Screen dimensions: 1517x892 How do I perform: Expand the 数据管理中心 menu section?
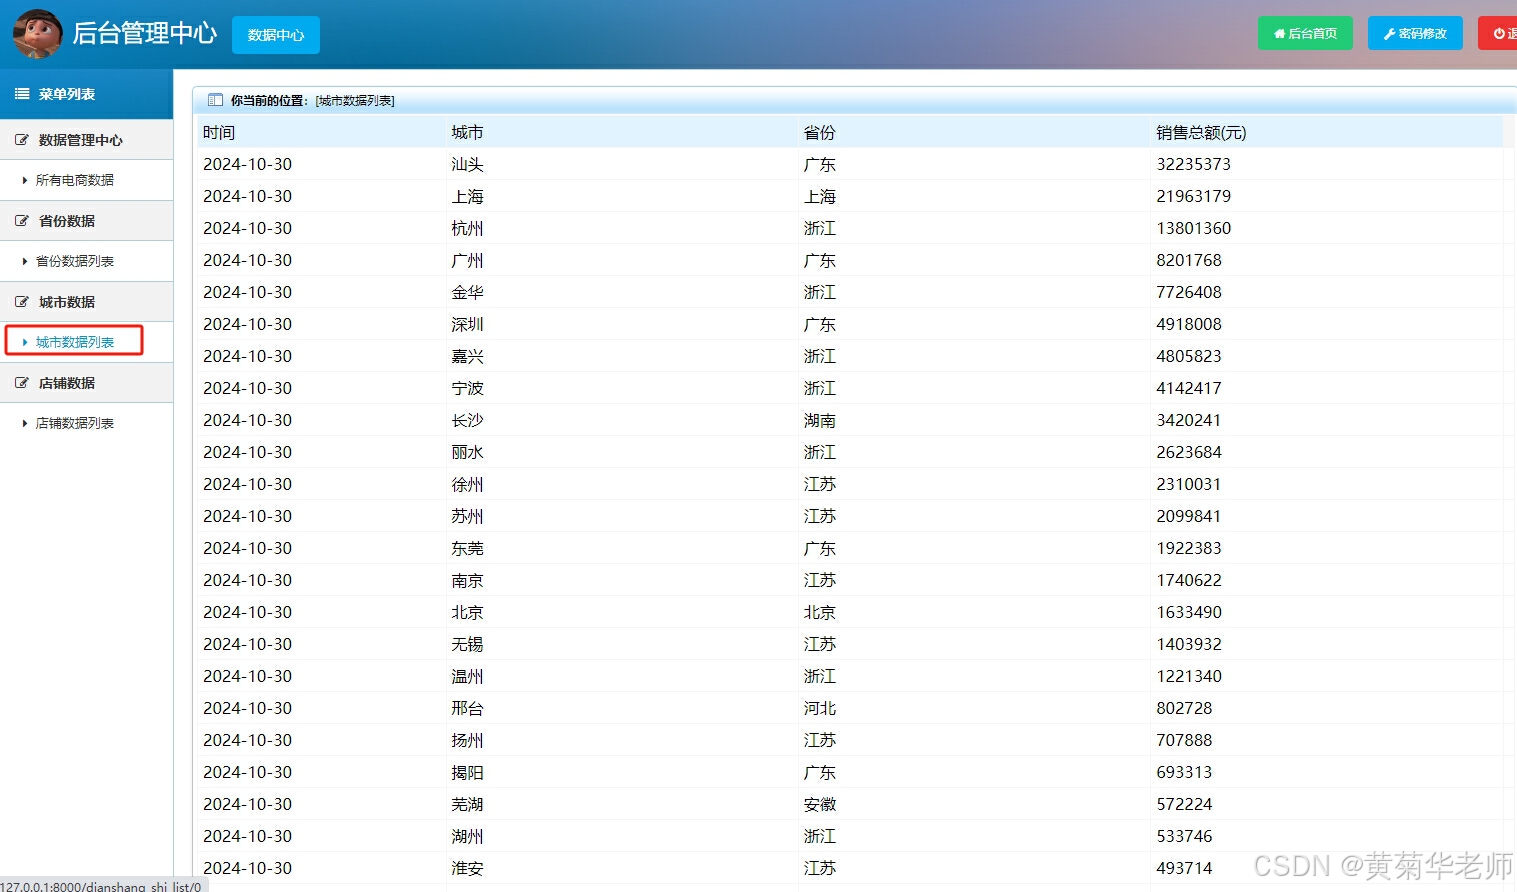pyautogui.click(x=86, y=140)
